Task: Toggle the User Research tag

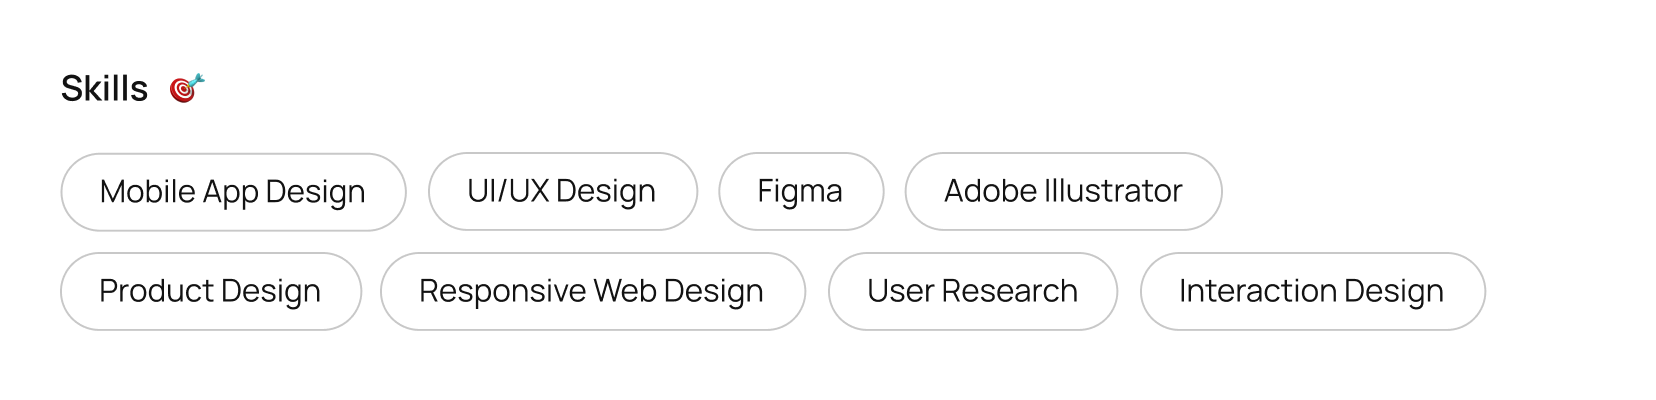Action: (972, 291)
